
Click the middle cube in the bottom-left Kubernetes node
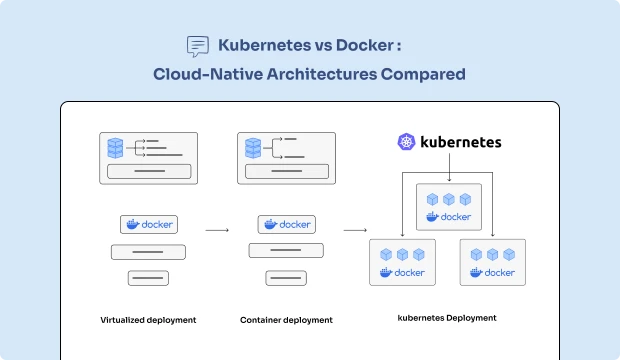click(402, 254)
